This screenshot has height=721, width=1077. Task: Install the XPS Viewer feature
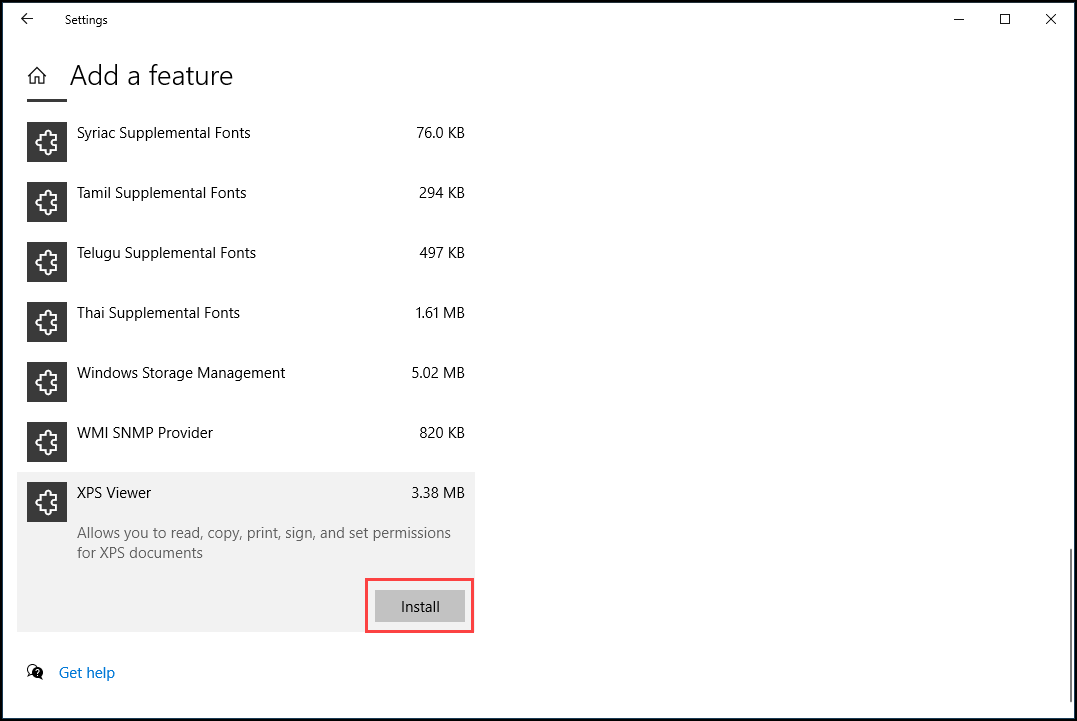click(x=420, y=606)
